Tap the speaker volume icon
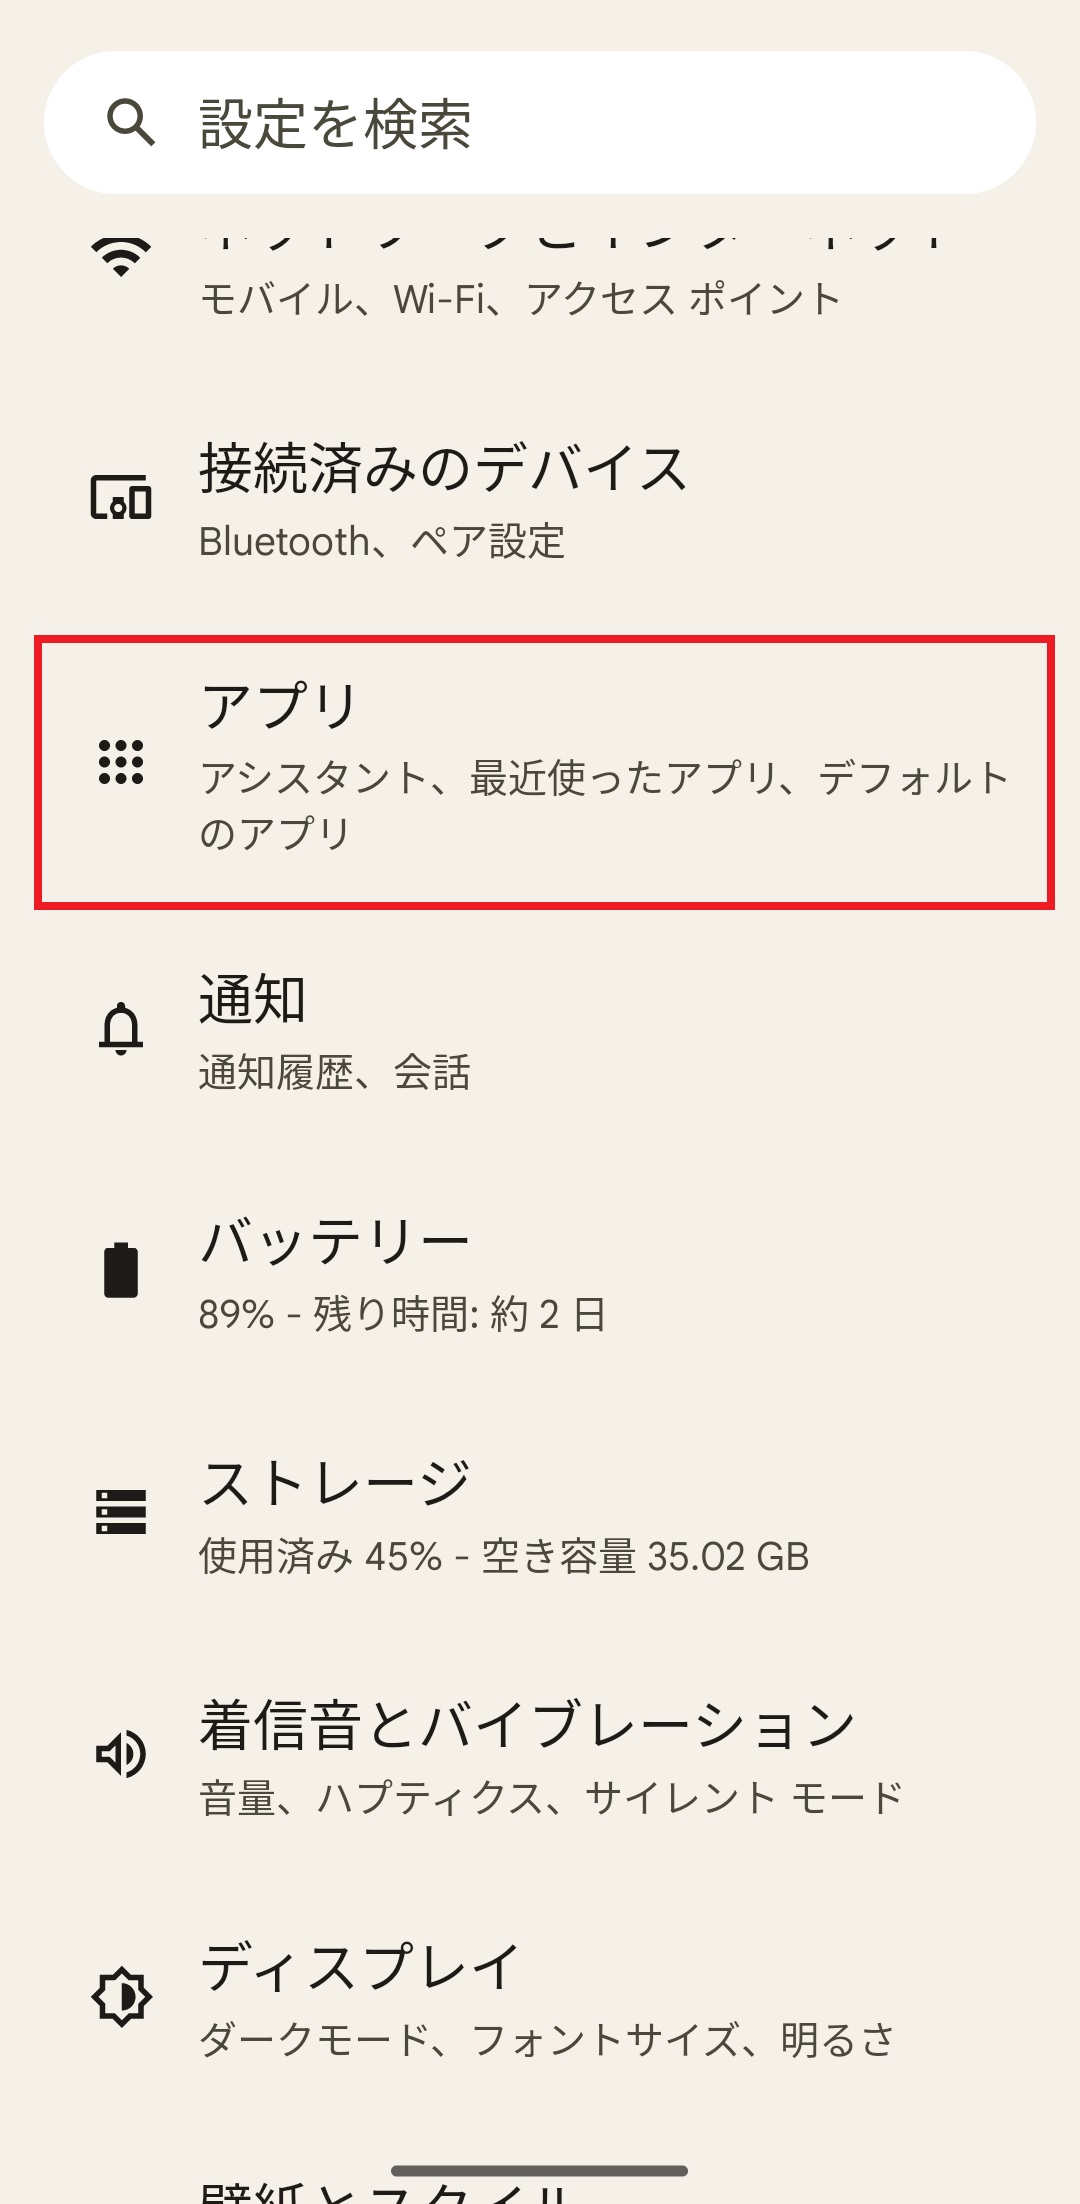 (x=121, y=1754)
